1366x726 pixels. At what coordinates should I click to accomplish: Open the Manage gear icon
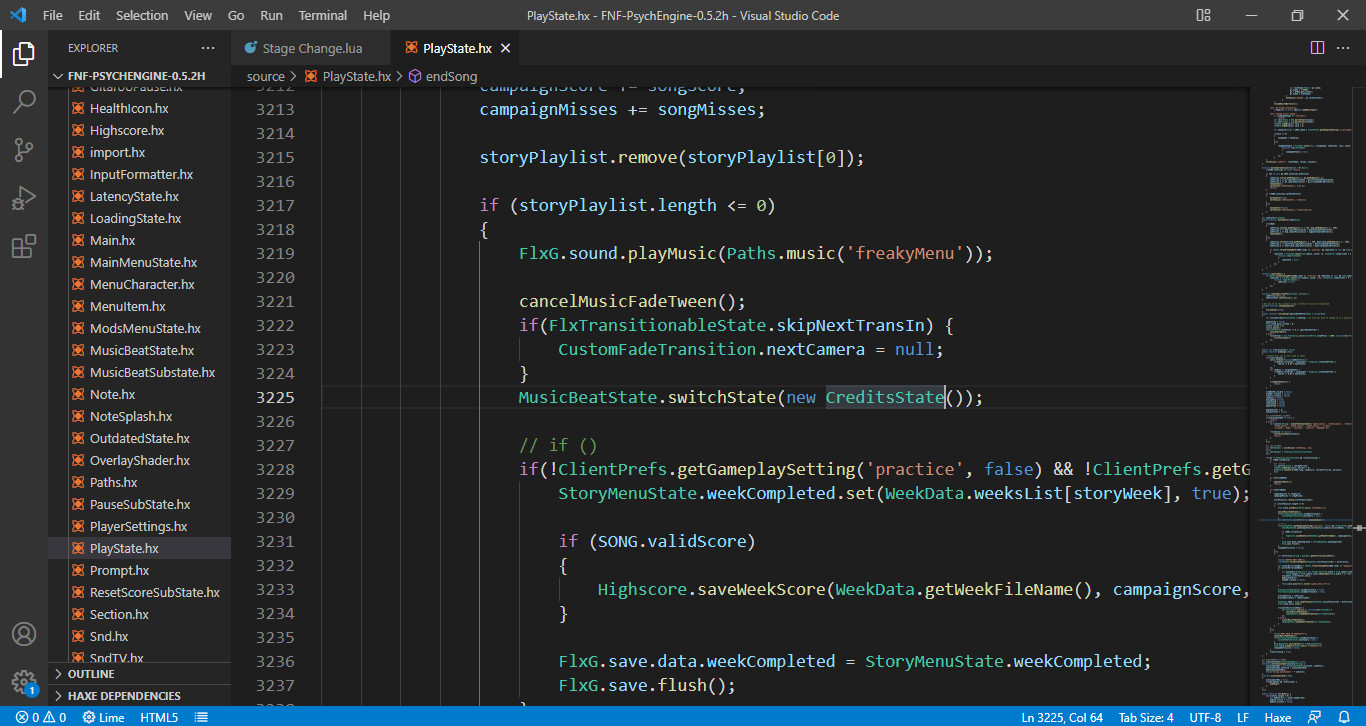24,682
